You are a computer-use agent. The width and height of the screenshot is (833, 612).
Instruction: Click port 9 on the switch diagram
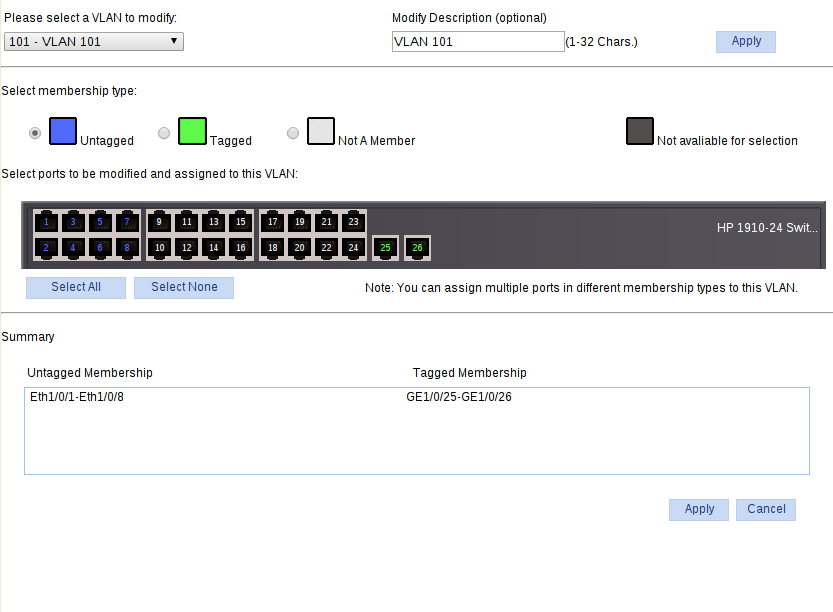pos(159,222)
